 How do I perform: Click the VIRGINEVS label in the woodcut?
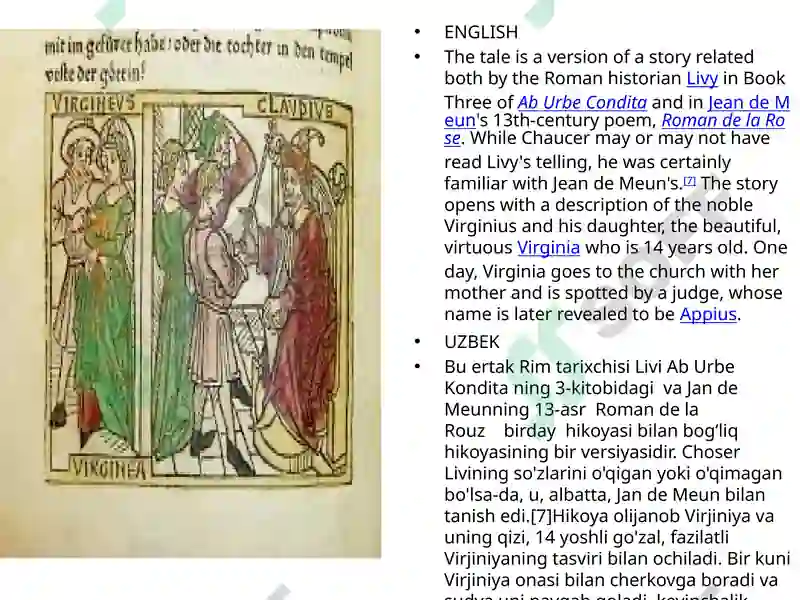(94, 103)
